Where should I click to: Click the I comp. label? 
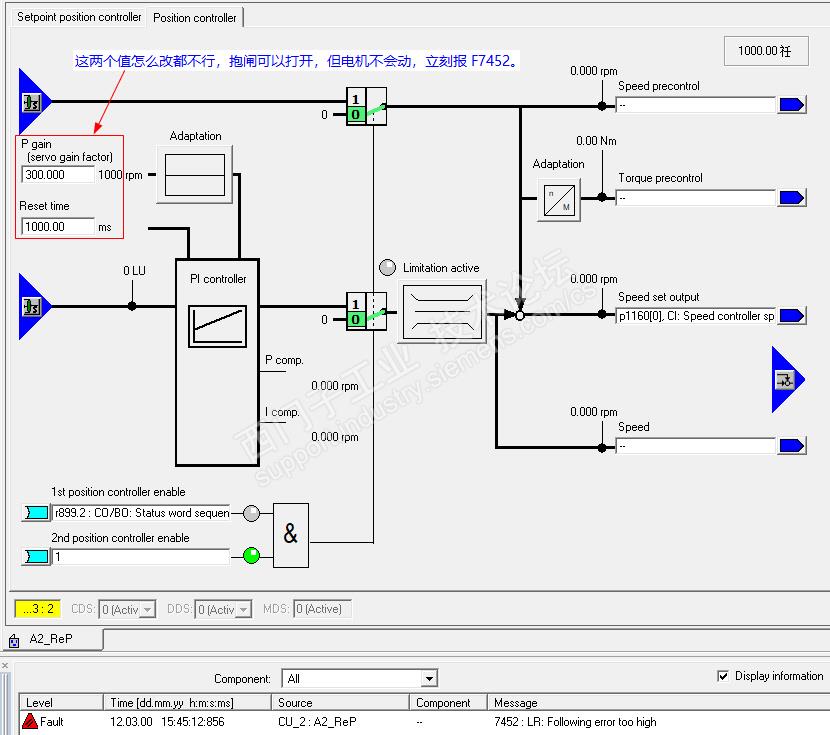(282, 412)
